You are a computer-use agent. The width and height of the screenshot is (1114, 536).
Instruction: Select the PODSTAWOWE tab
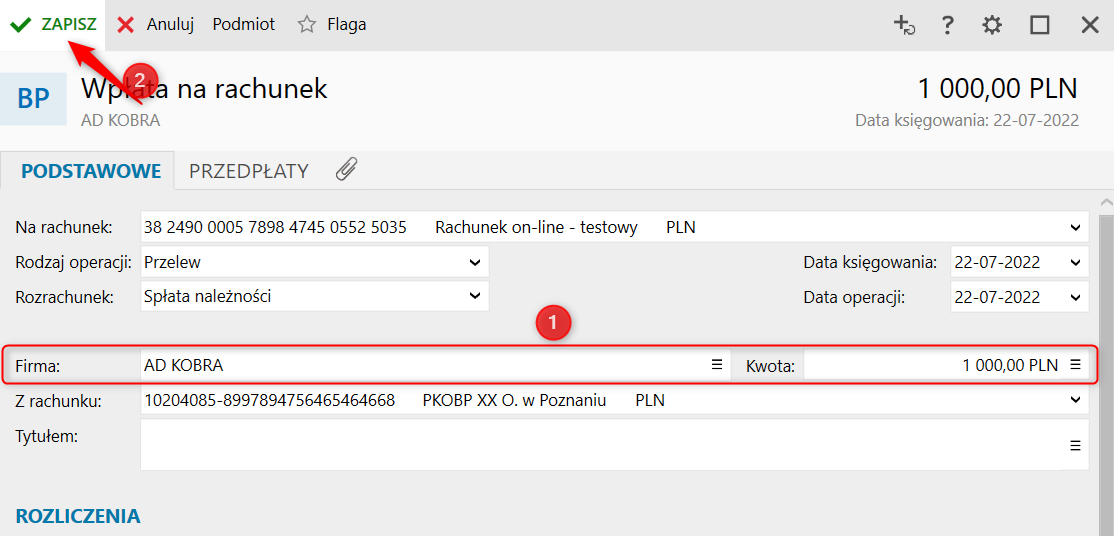(x=91, y=171)
